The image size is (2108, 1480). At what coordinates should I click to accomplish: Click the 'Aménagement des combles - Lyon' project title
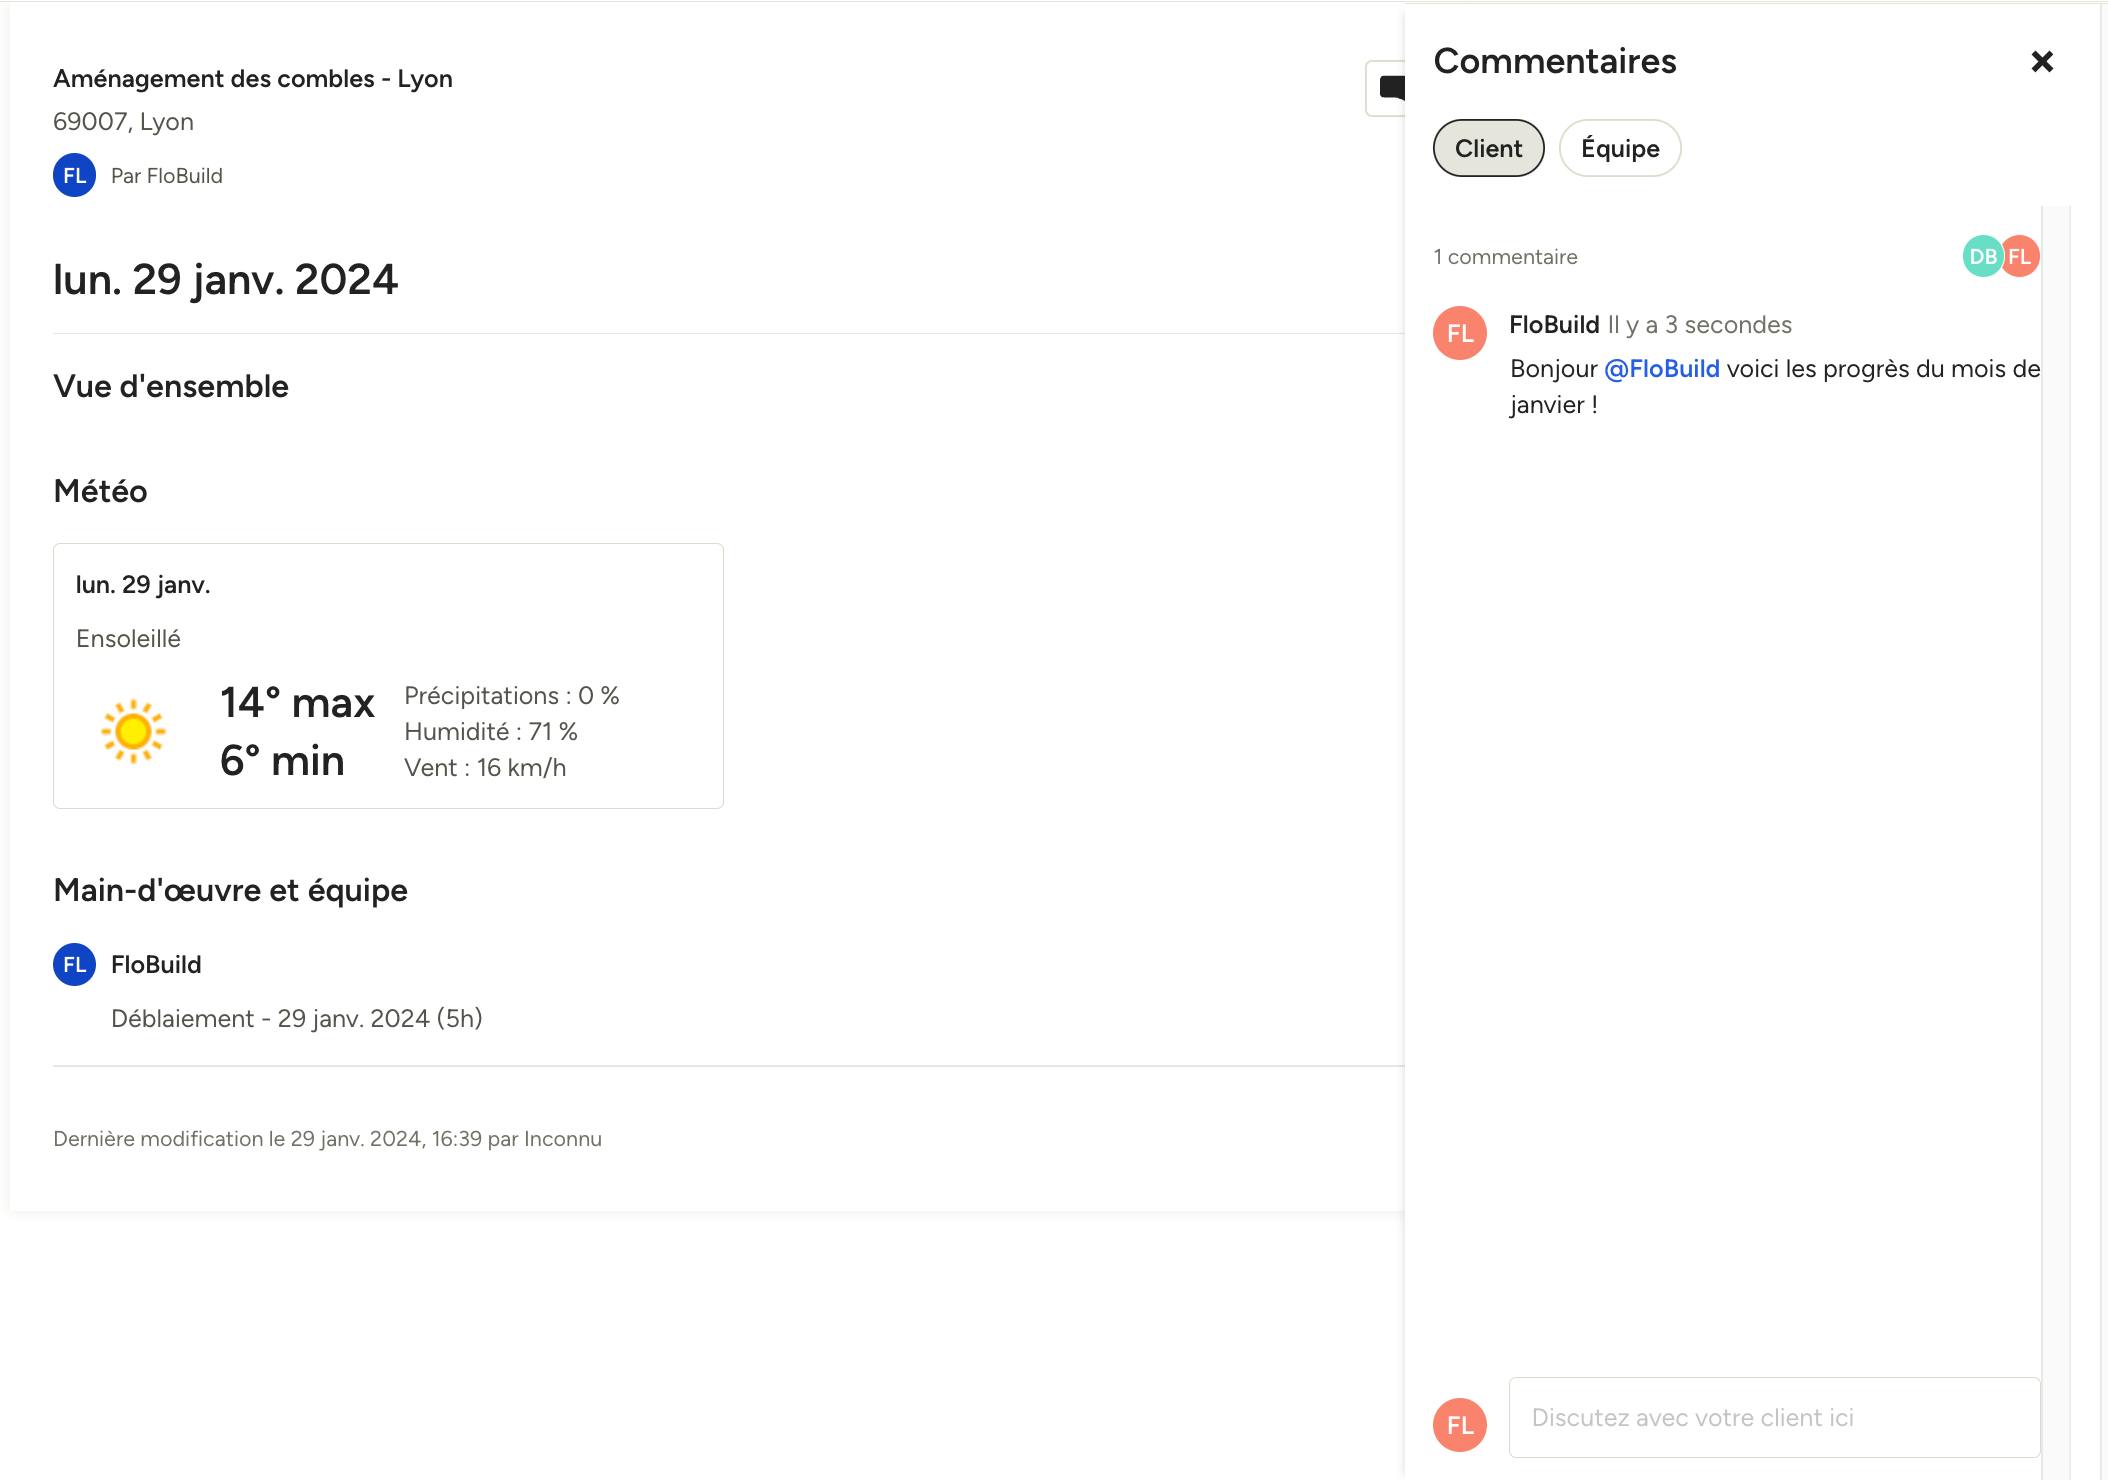(x=253, y=79)
